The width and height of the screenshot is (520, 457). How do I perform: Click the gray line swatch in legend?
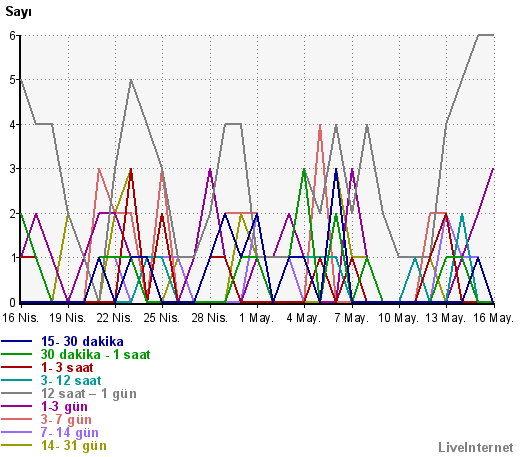pyautogui.click(x=17, y=393)
